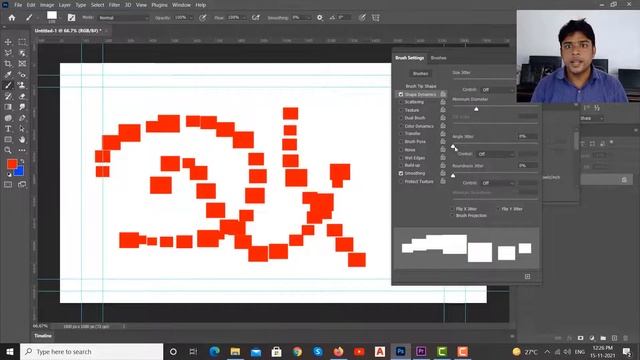
Task: Open the File menu
Action: pos(18,5)
